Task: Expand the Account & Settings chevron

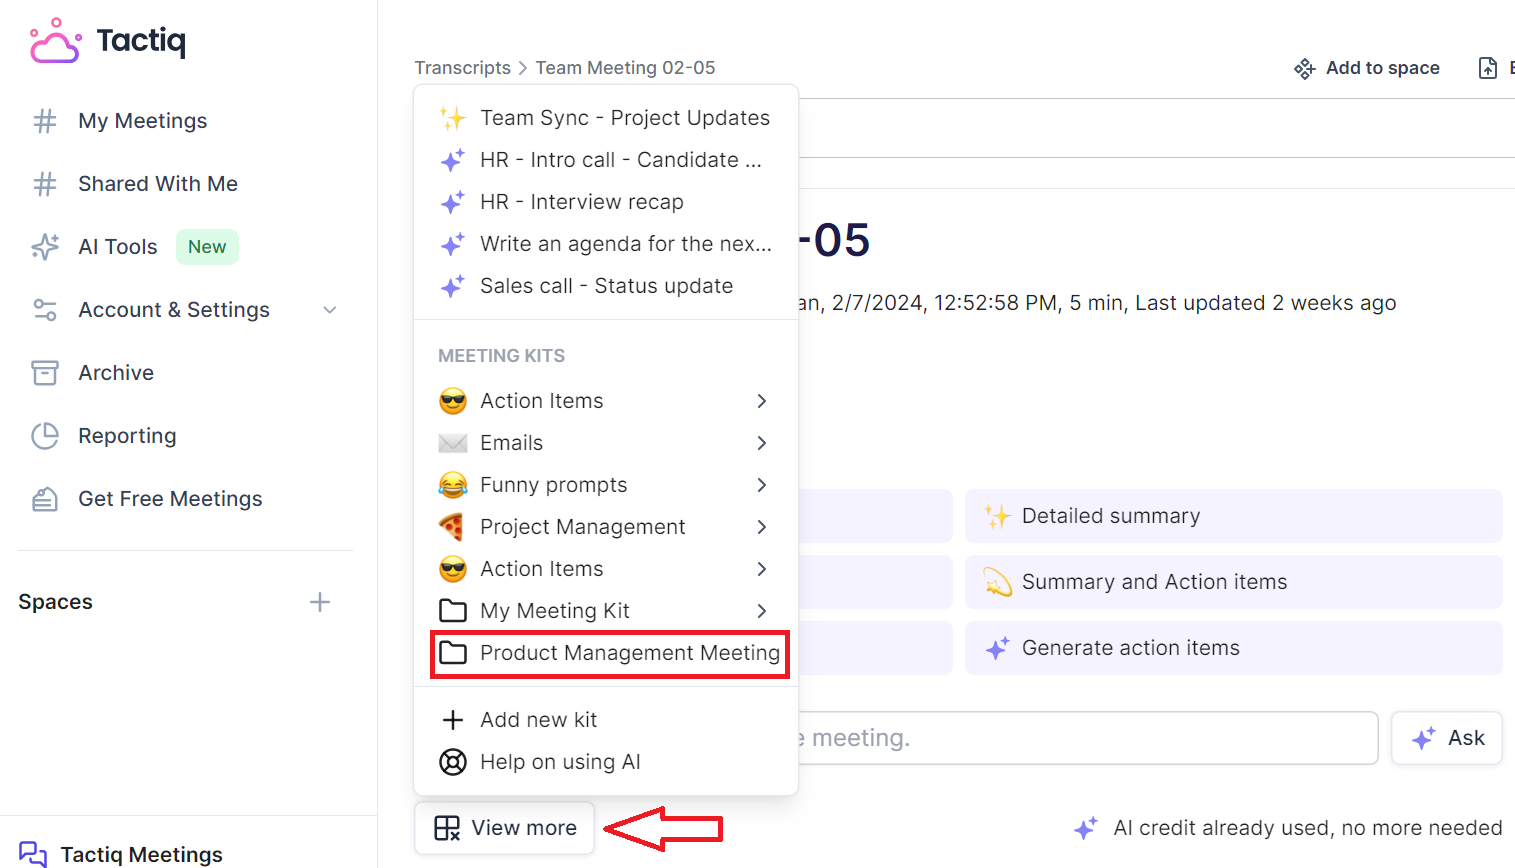Action: pos(330,310)
